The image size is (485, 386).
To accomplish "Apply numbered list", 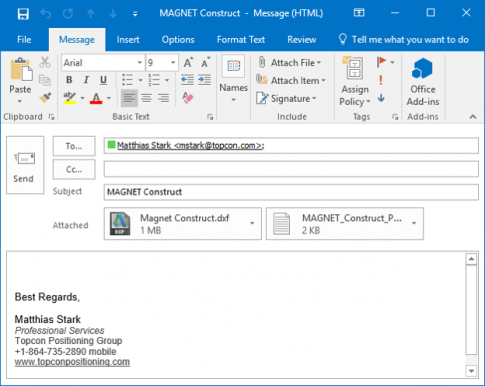I will 154,80.
